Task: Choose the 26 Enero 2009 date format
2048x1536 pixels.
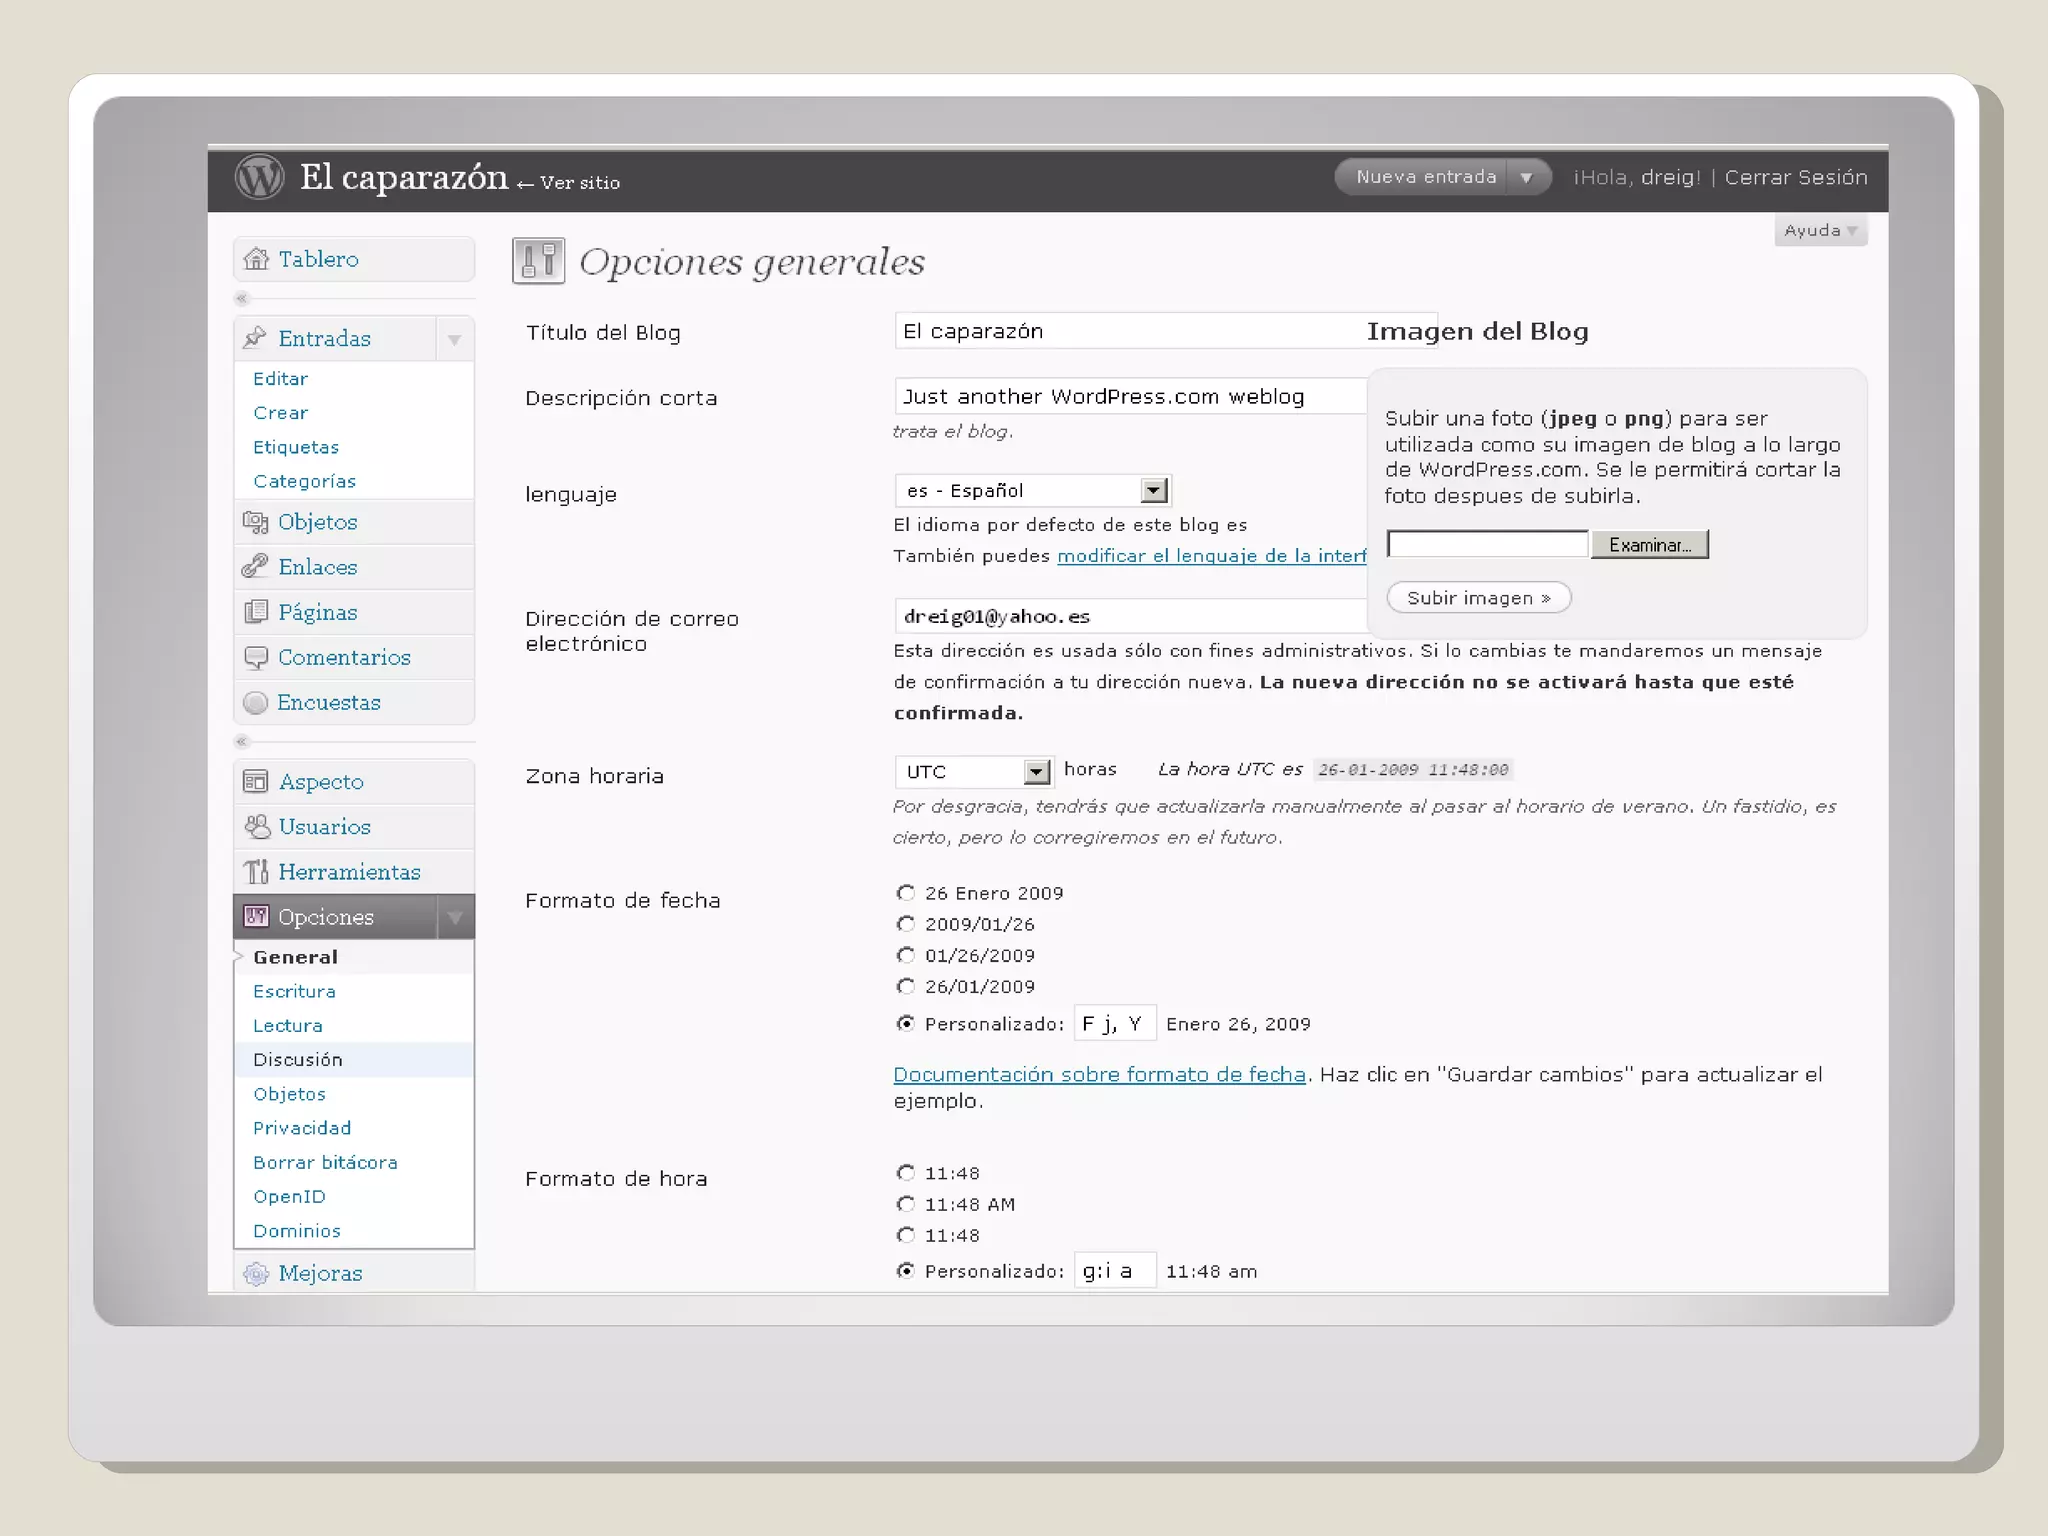Action: click(x=906, y=893)
